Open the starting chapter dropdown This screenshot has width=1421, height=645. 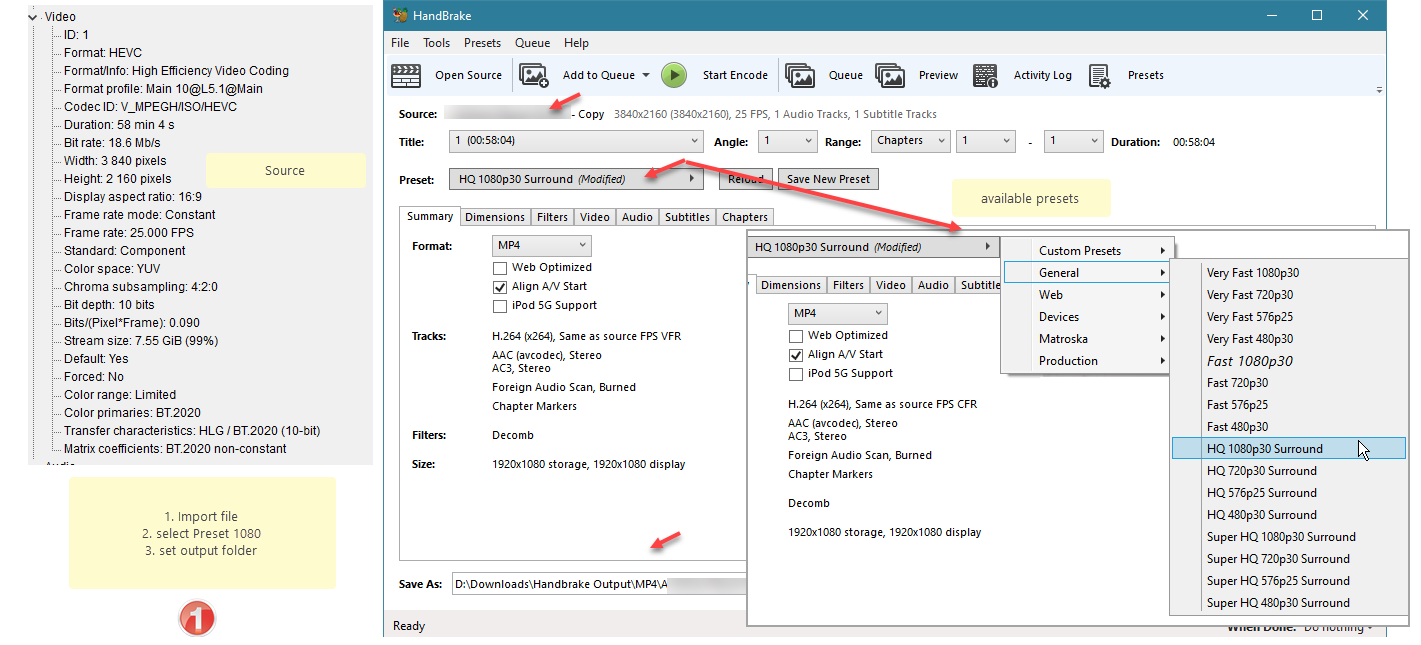(986, 141)
